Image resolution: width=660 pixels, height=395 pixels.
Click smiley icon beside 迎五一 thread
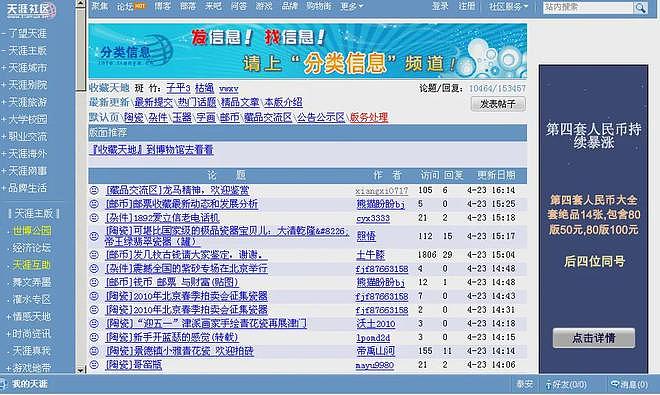pos(94,323)
